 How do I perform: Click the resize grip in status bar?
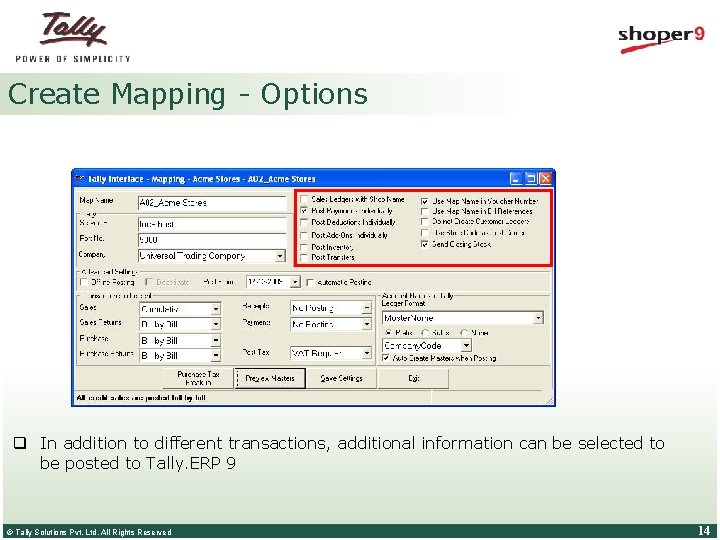tap(549, 400)
